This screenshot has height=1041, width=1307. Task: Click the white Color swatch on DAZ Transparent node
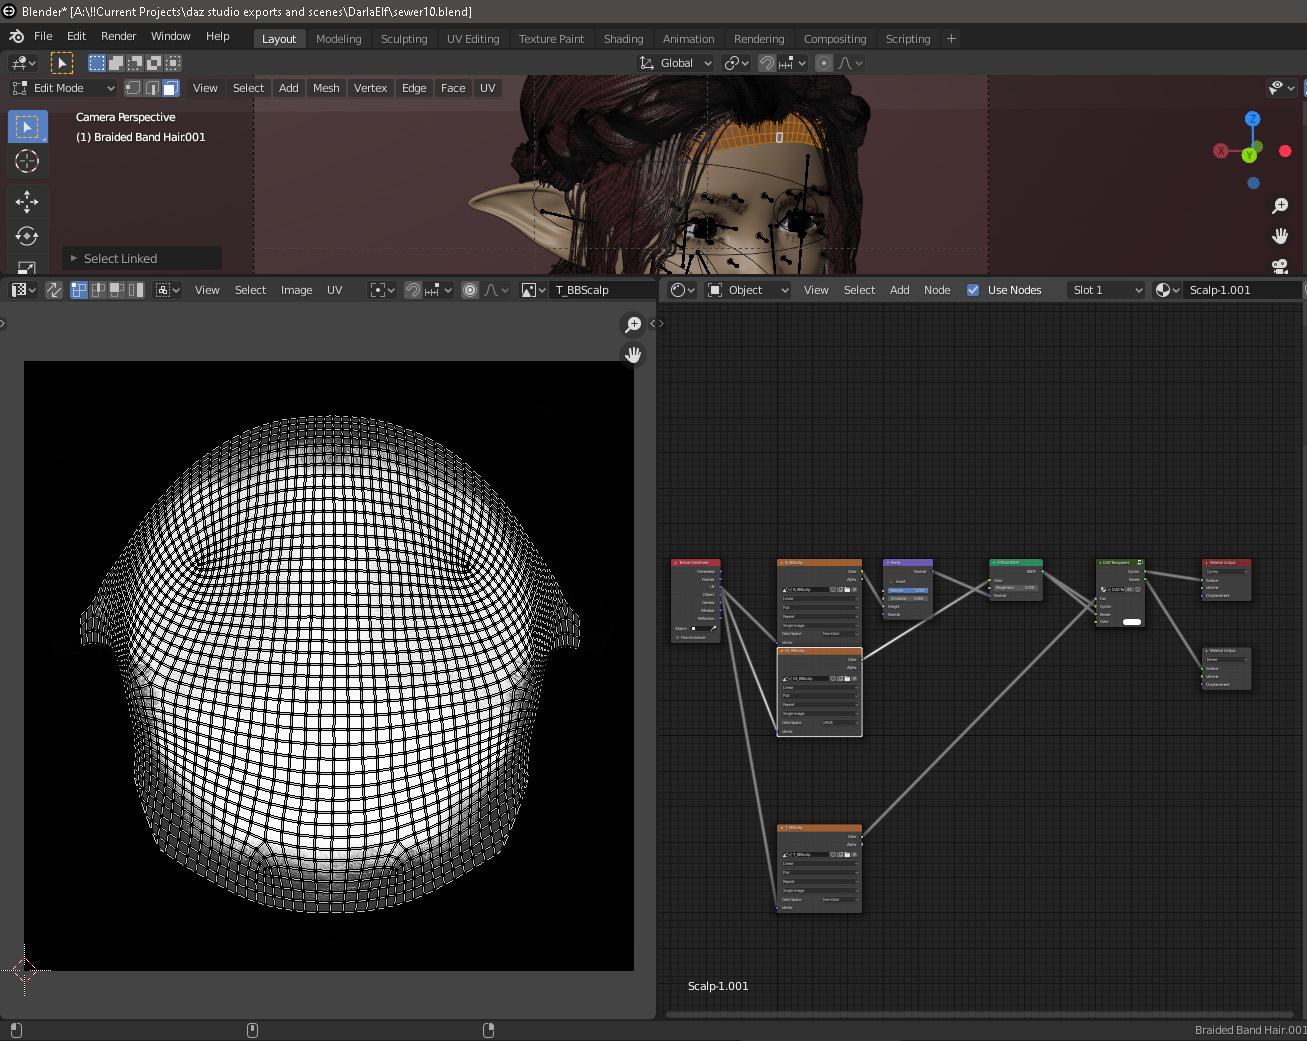click(x=1131, y=622)
